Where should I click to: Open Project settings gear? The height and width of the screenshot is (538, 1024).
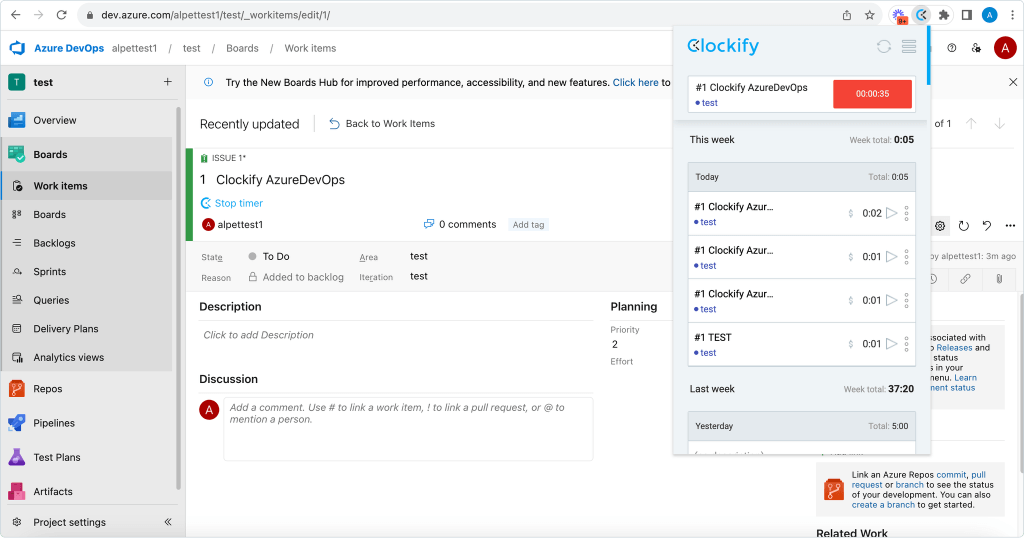18,522
